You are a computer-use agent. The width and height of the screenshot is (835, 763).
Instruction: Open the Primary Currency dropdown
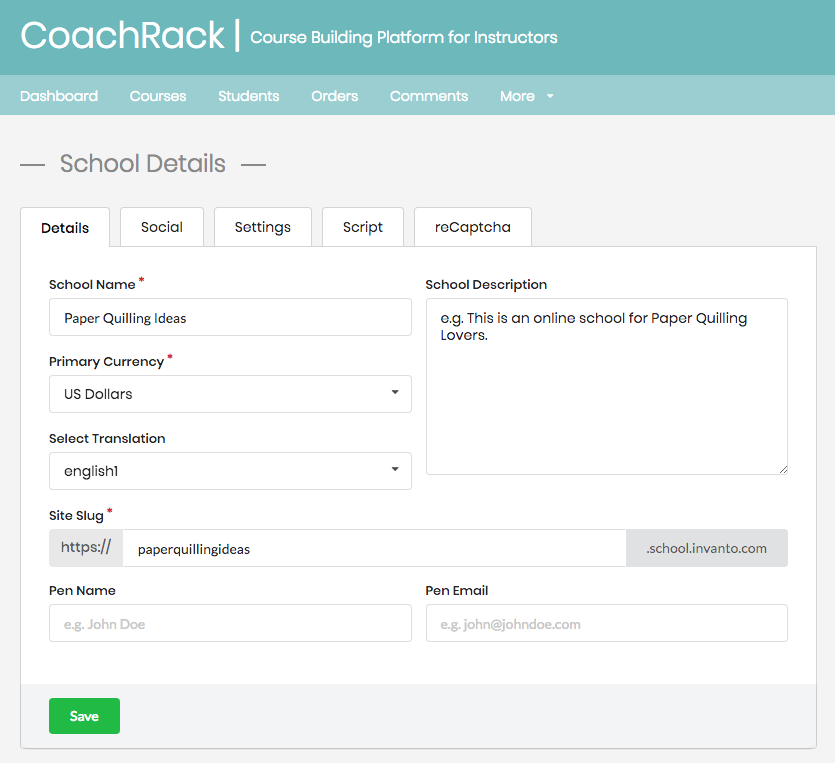click(230, 394)
